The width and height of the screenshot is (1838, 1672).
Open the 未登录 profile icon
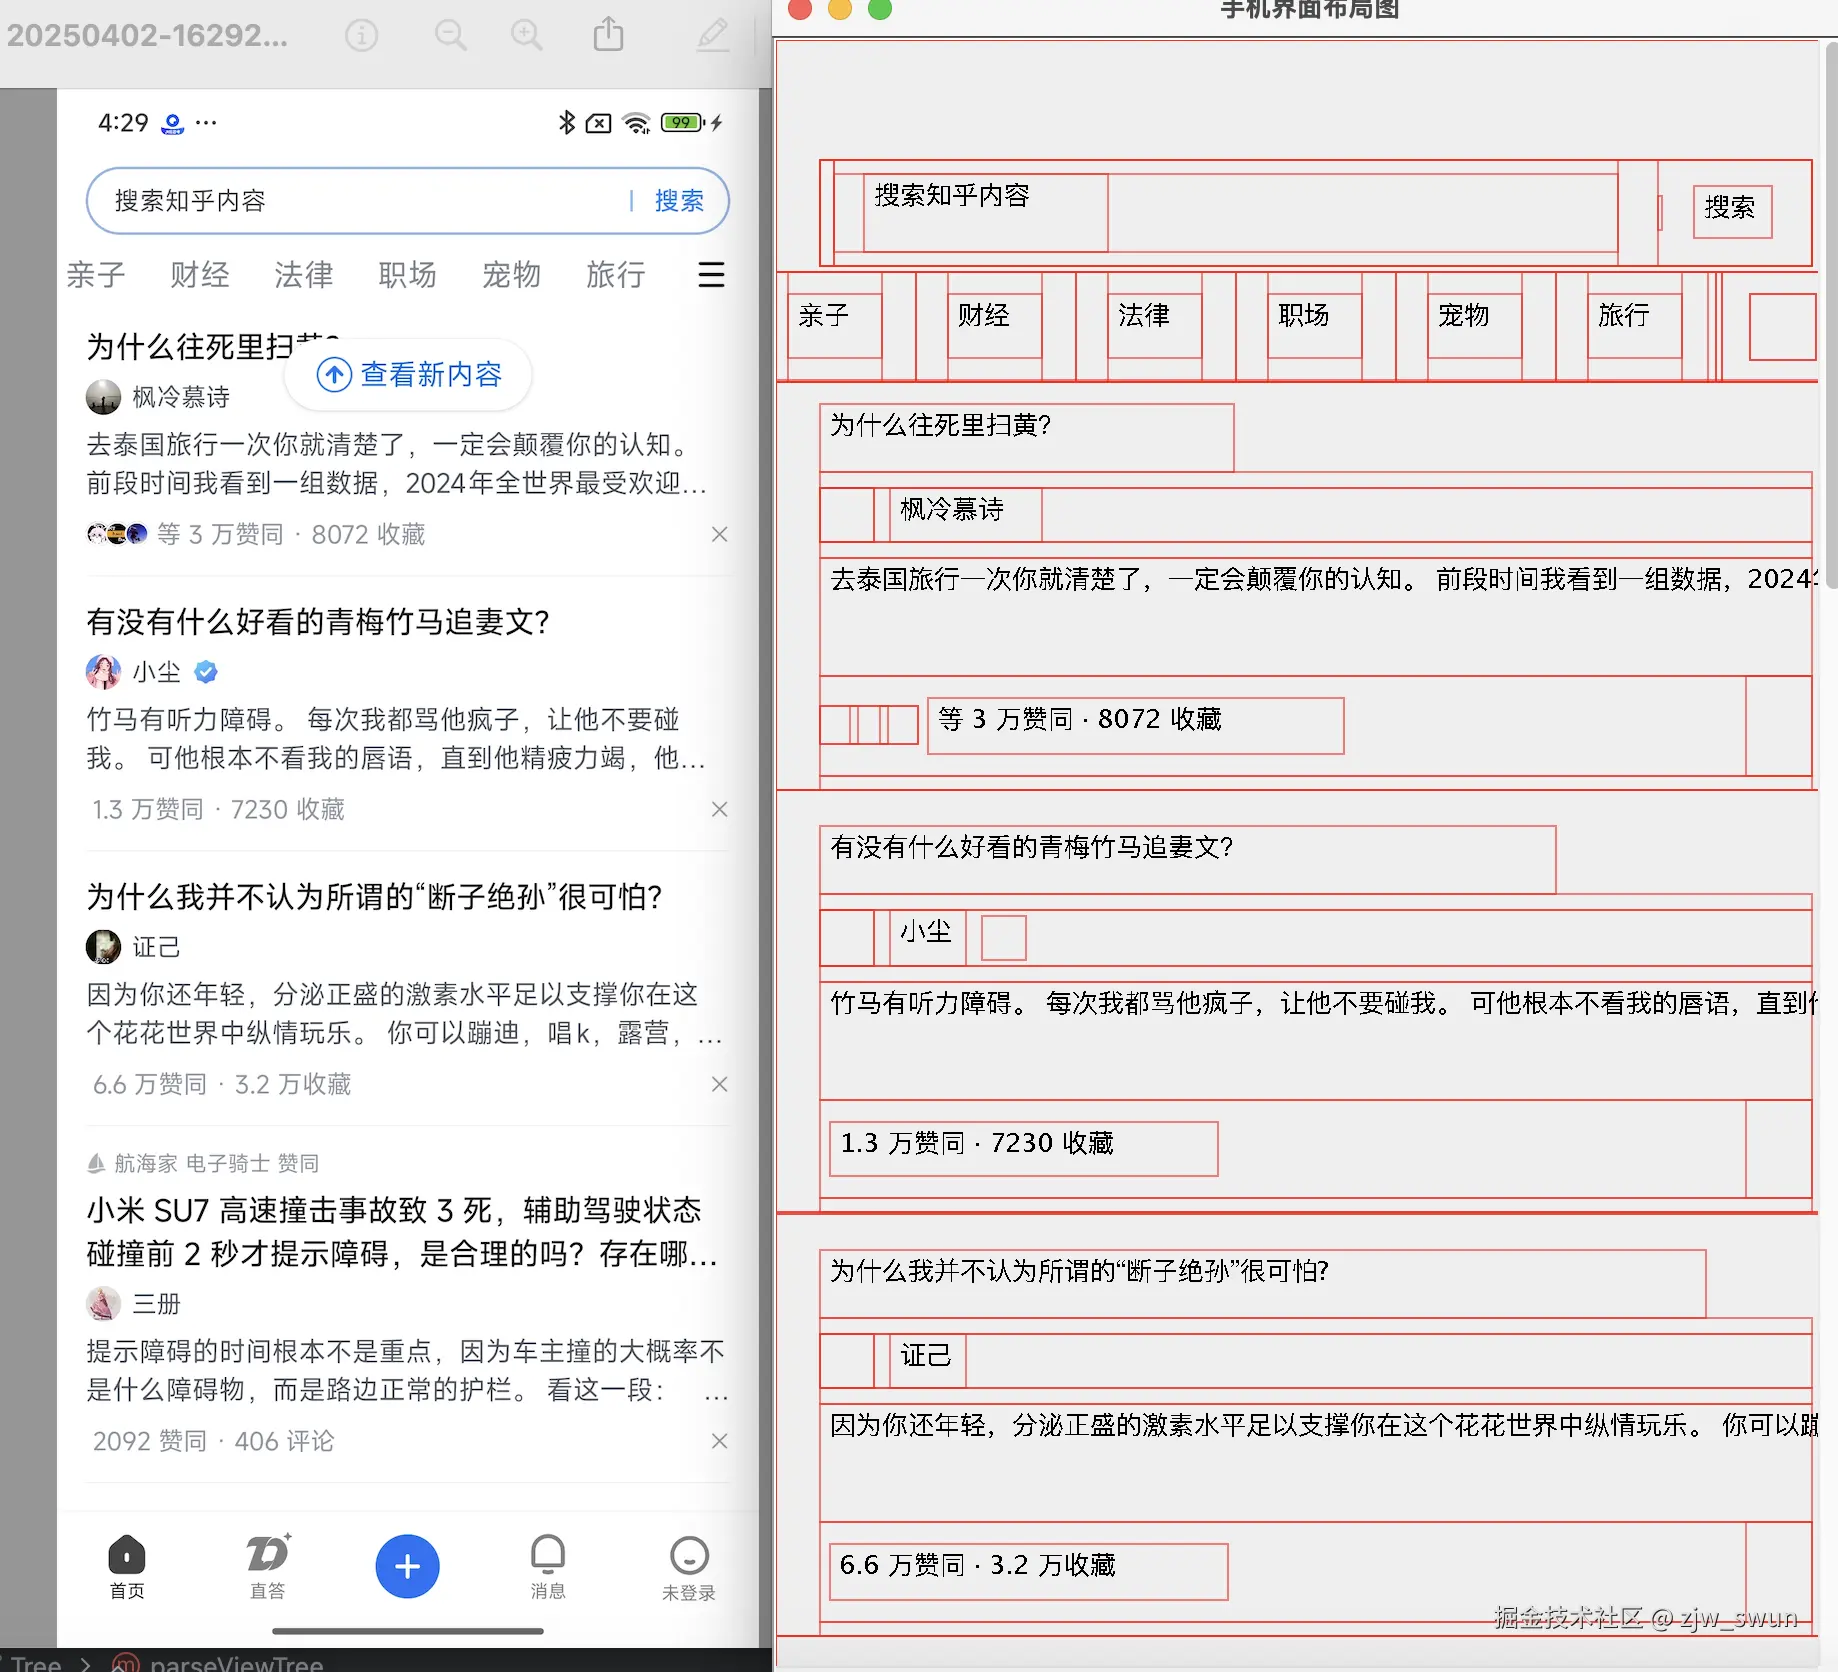(x=689, y=1568)
